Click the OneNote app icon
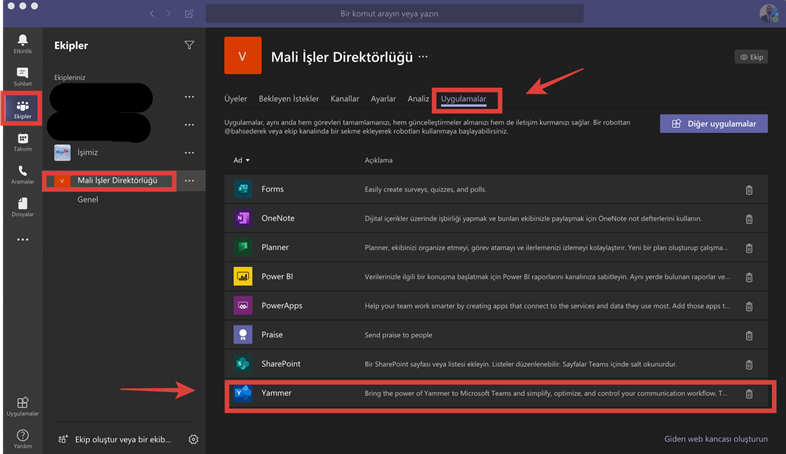The height and width of the screenshot is (454, 786). pos(243,218)
